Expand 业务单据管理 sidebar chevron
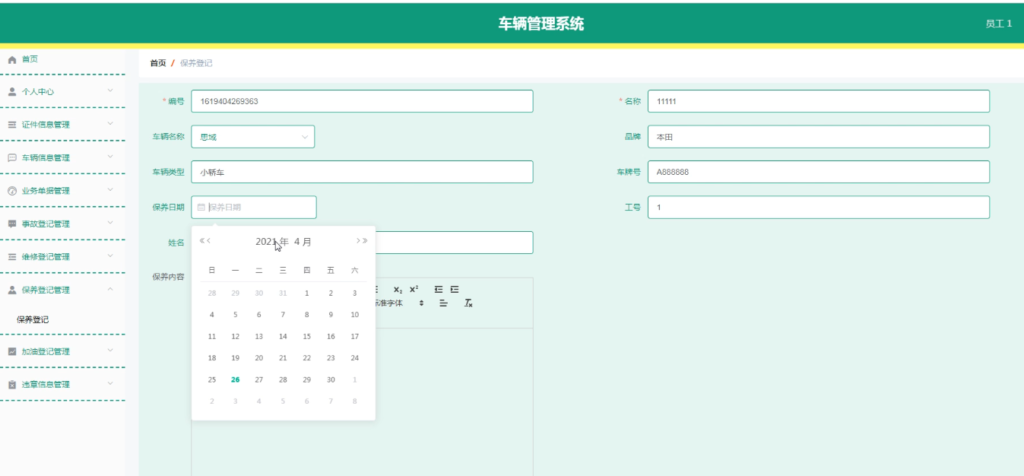Image resolution: width=1024 pixels, height=476 pixels. (110, 190)
